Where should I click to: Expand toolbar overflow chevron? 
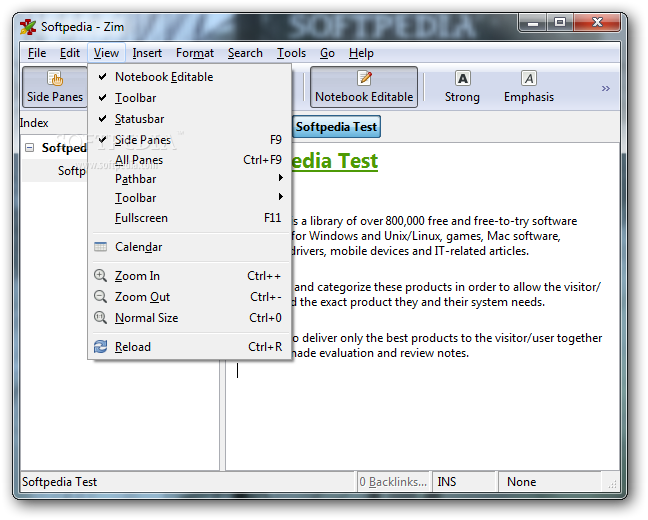[x=605, y=88]
